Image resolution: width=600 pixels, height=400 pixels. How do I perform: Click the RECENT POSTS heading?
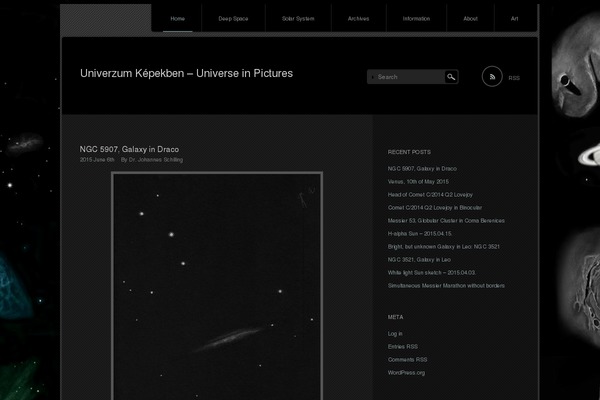click(409, 152)
